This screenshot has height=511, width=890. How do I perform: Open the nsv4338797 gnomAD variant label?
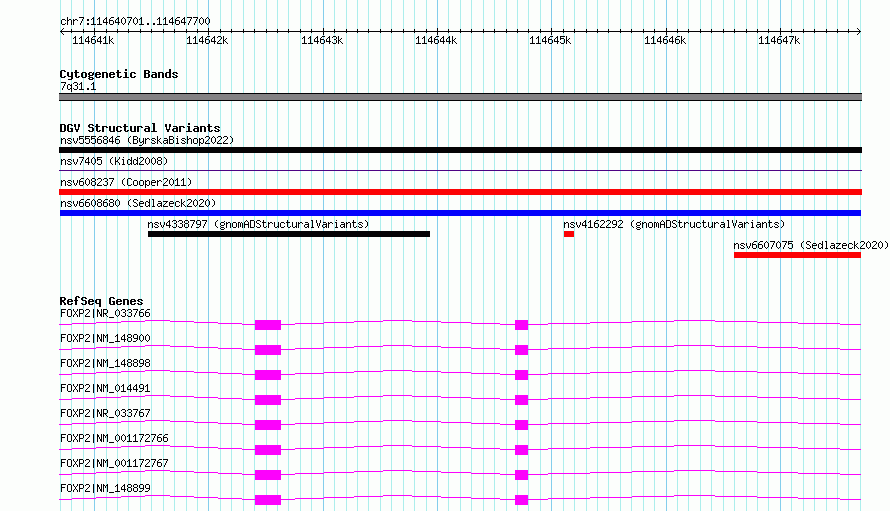pos(258,224)
